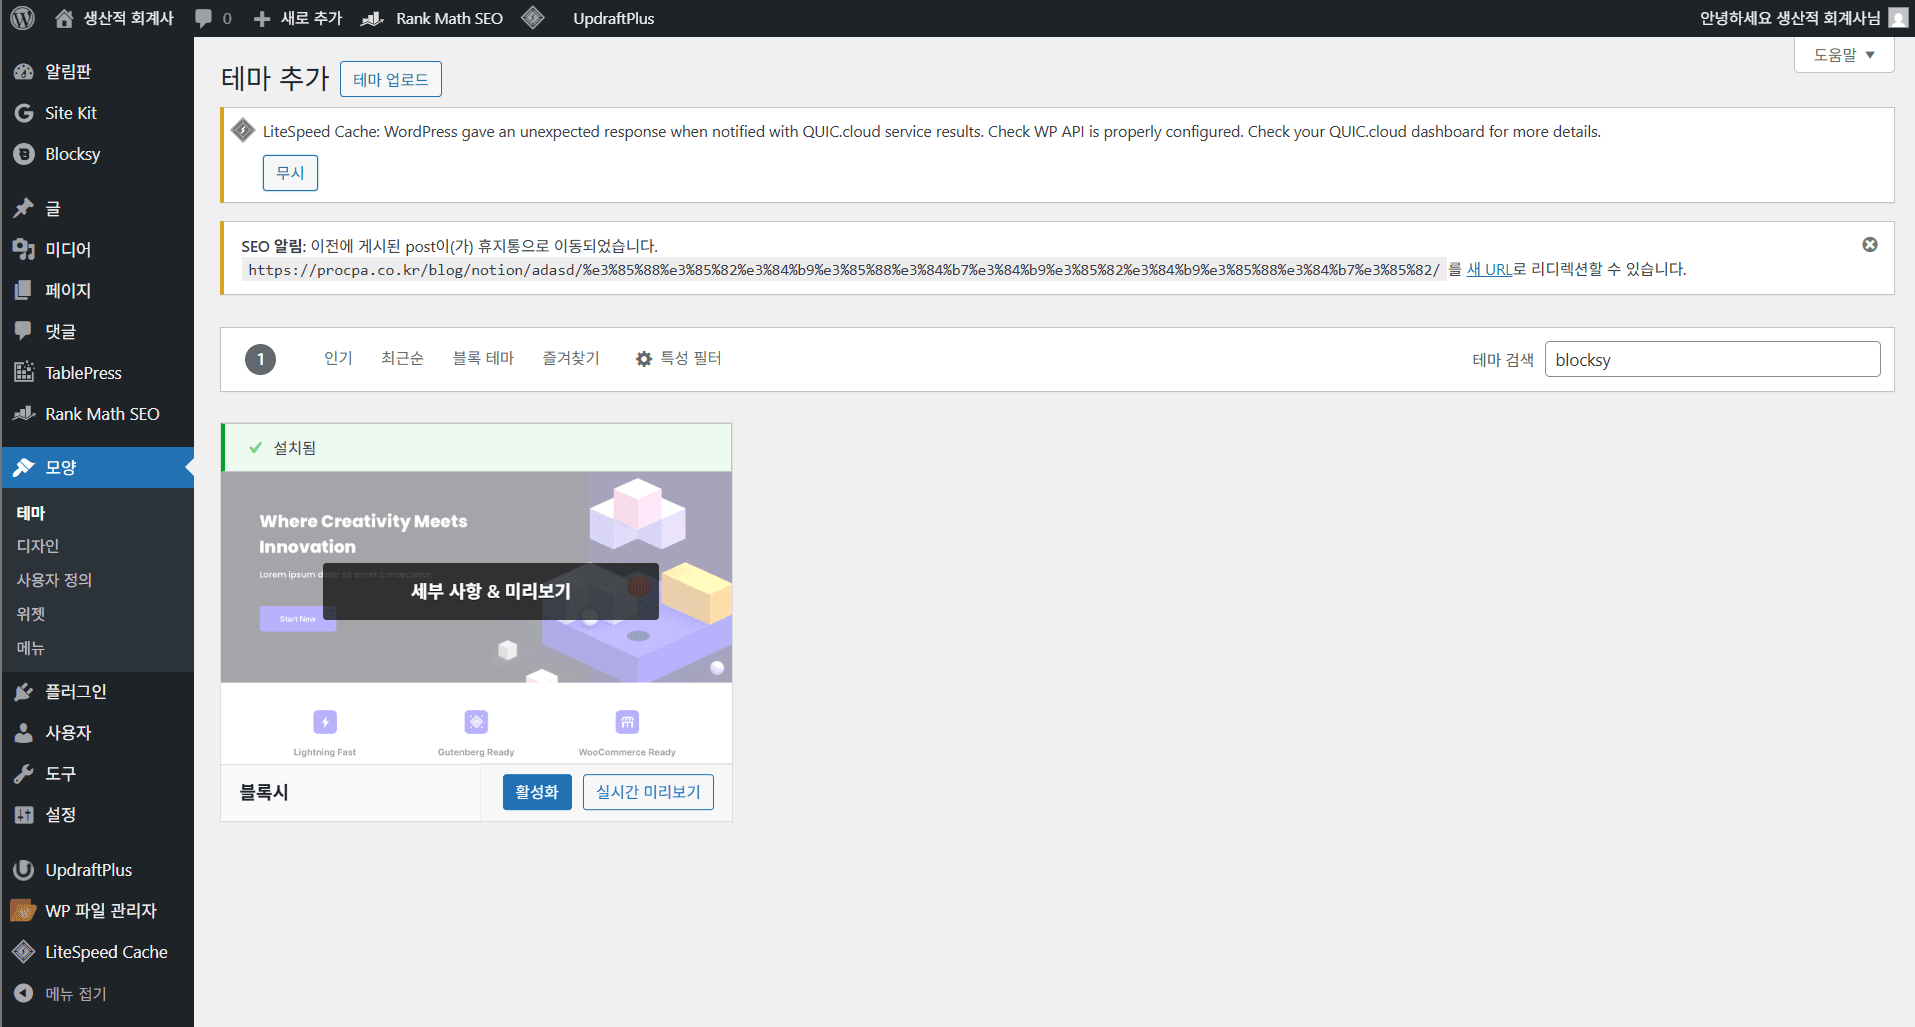This screenshot has height=1027, width=1915.
Task: Click the LiteSpeed diamond icon in admin bar
Action: point(533,18)
